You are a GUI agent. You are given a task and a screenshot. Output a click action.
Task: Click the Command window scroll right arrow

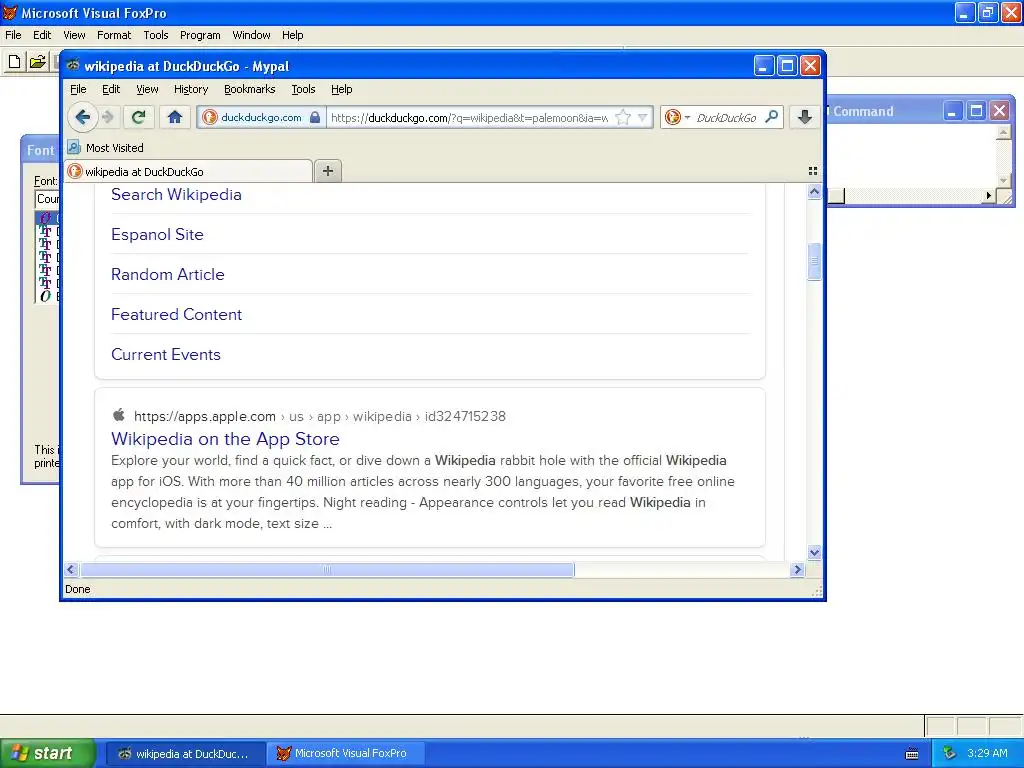click(989, 195)
